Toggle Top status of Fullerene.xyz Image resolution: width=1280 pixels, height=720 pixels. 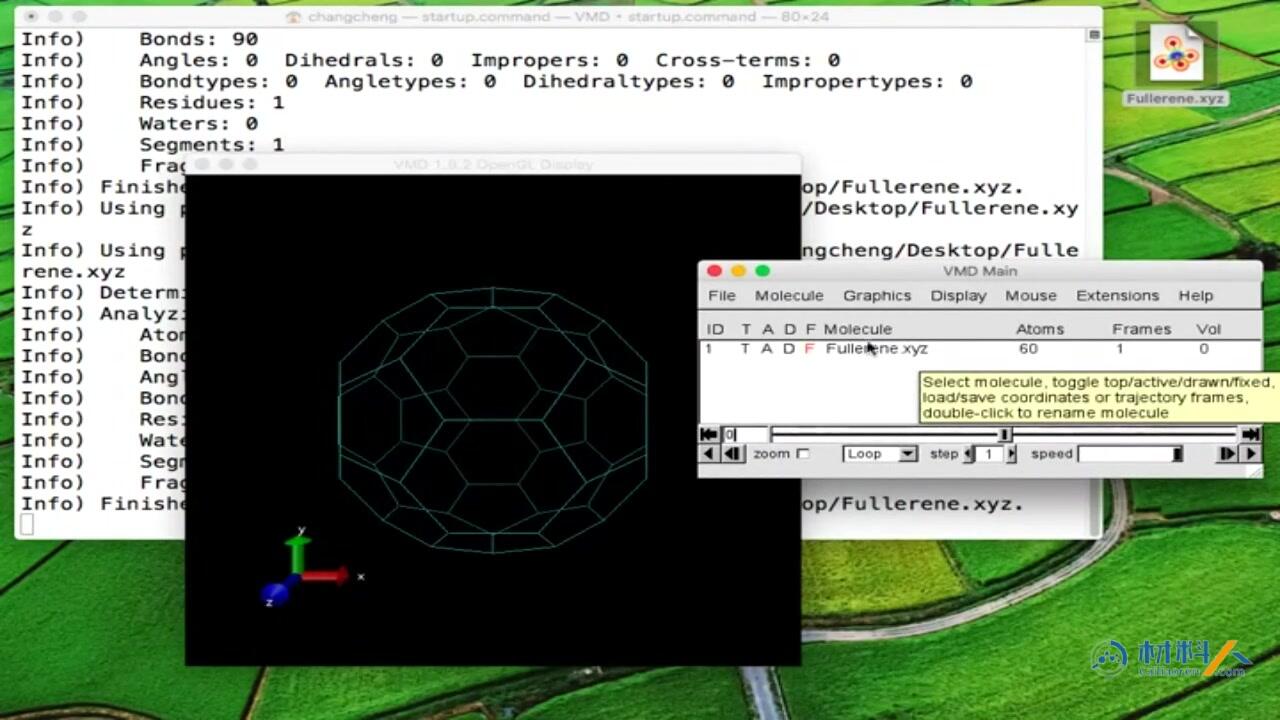point(745,349)
